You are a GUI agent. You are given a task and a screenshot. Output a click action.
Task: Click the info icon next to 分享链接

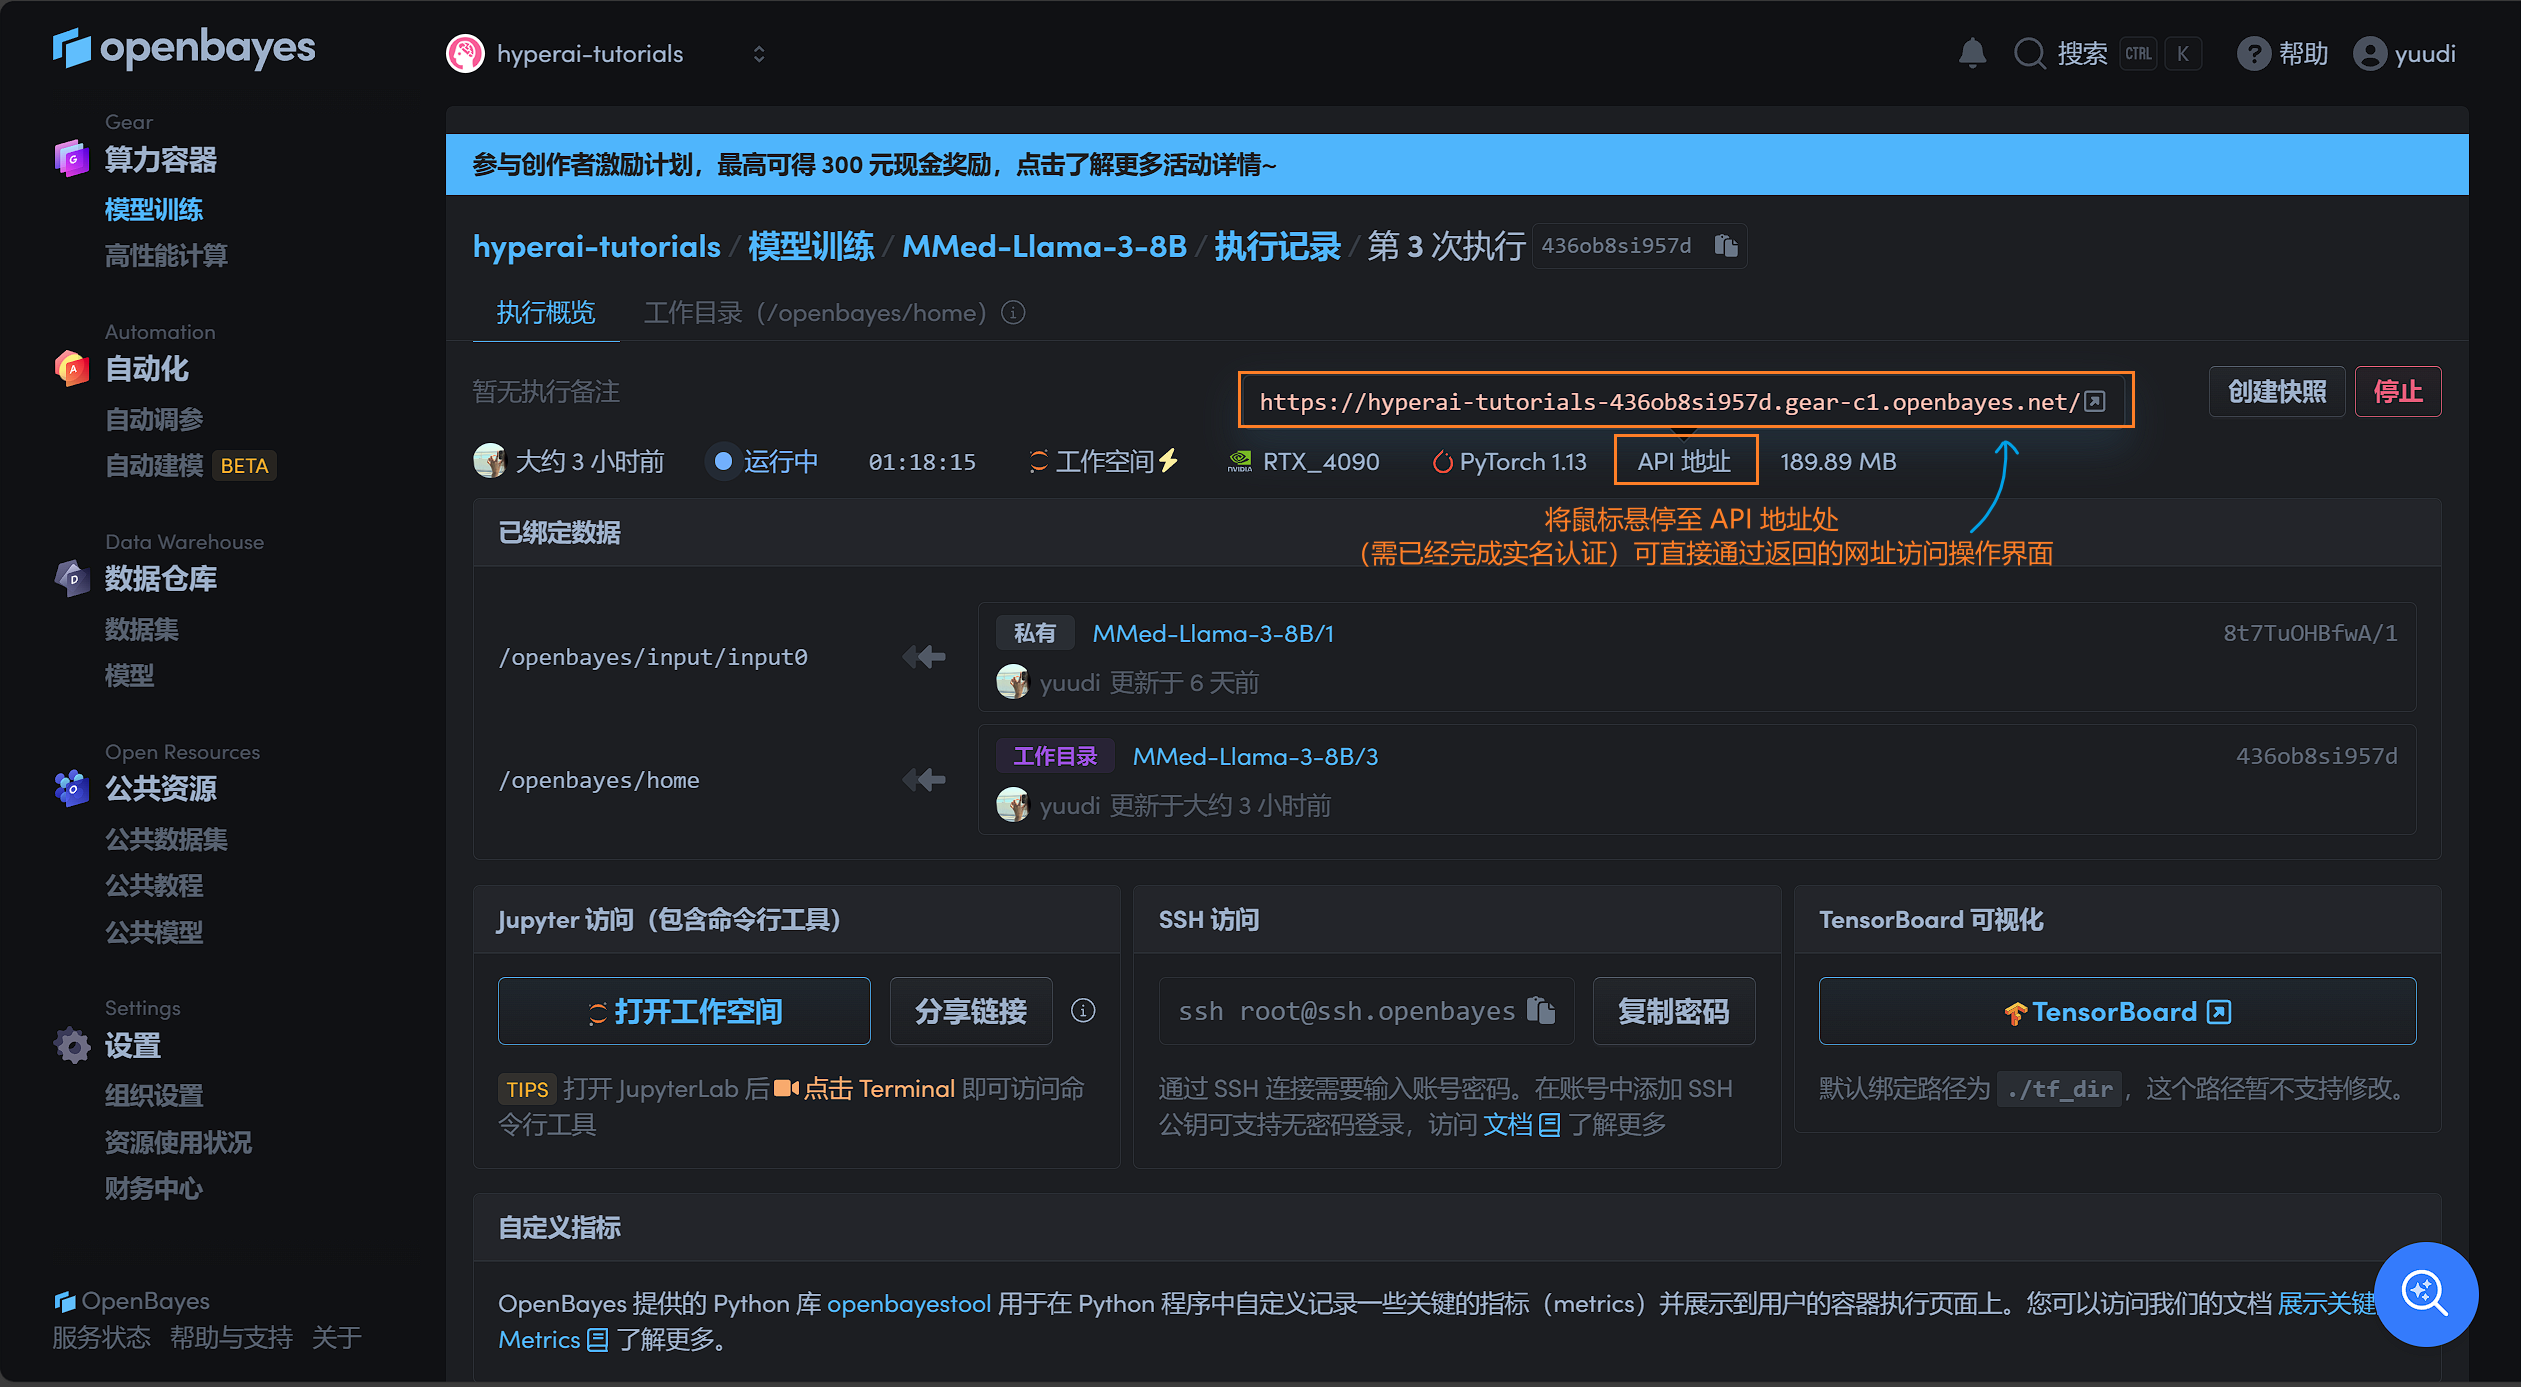point(1083,1011)
